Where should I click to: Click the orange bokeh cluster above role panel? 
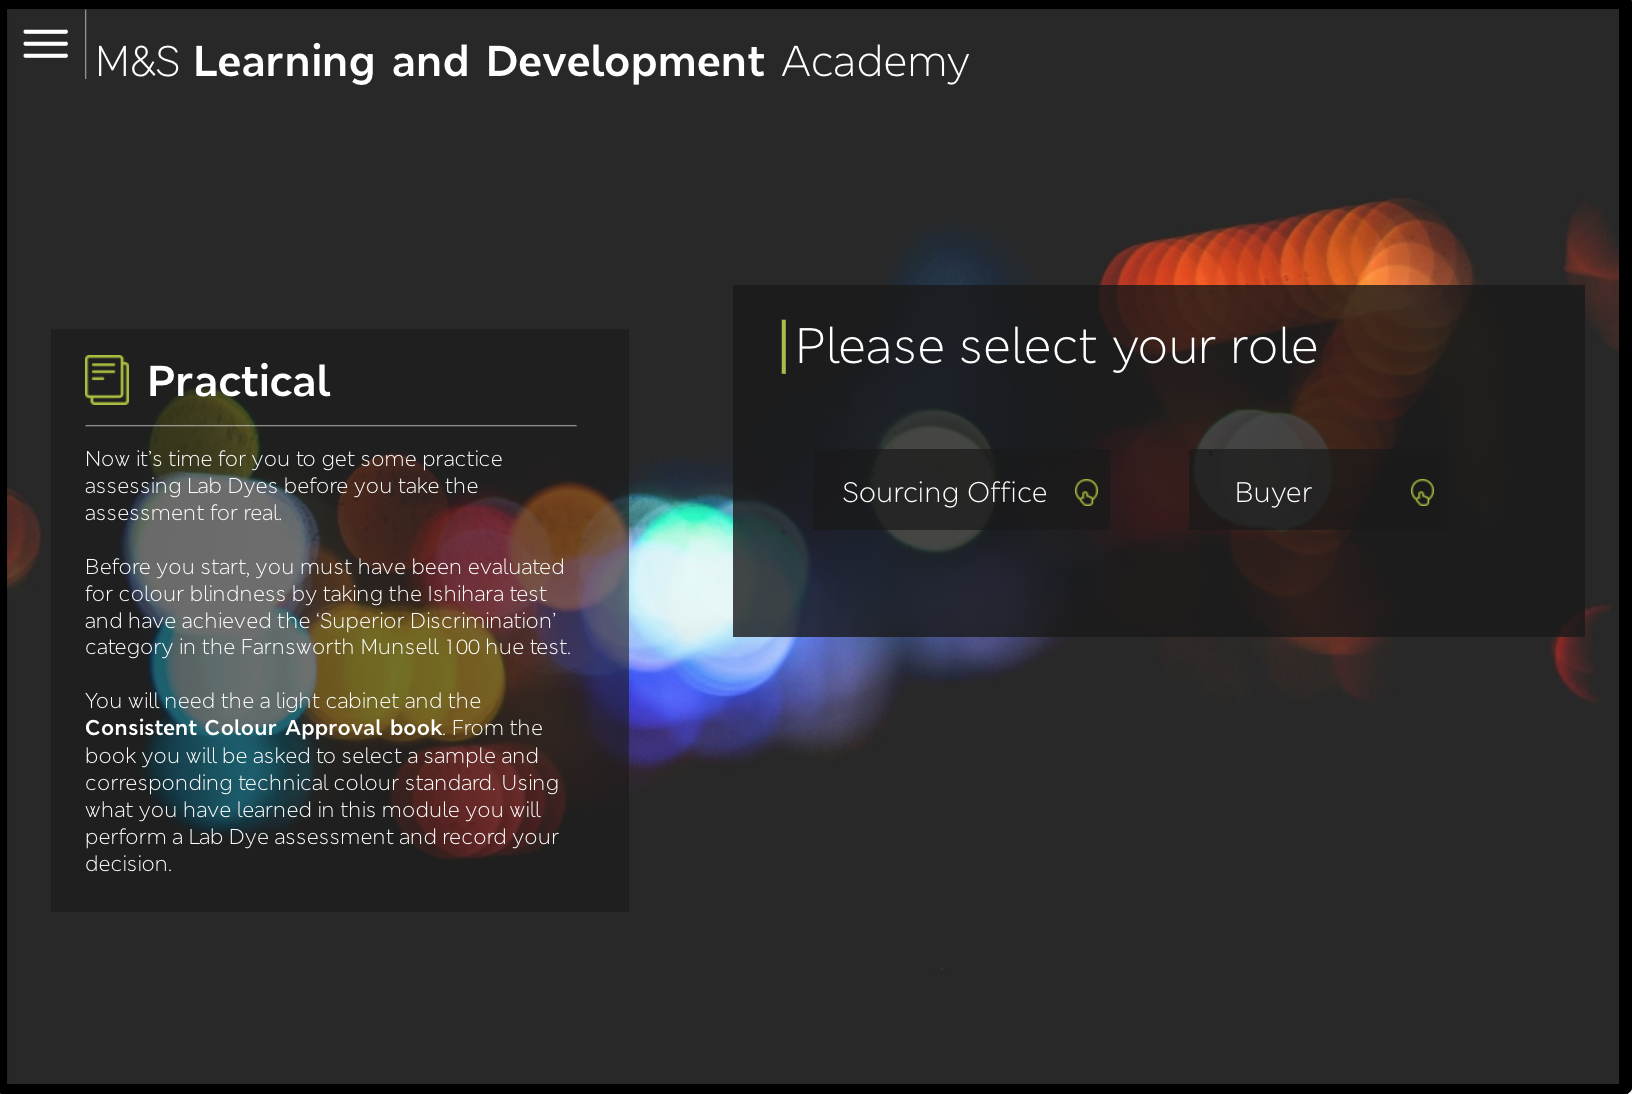1290,250
